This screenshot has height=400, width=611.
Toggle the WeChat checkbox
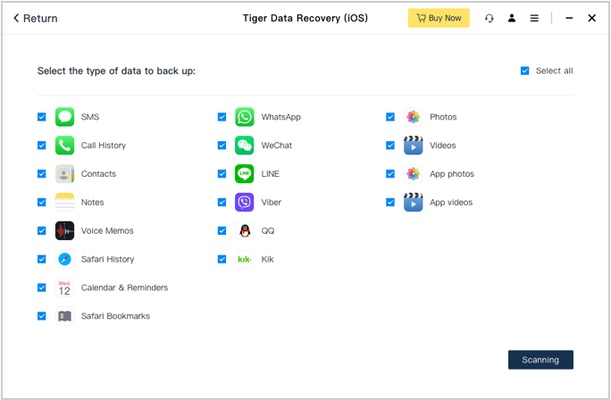(222, 145)
